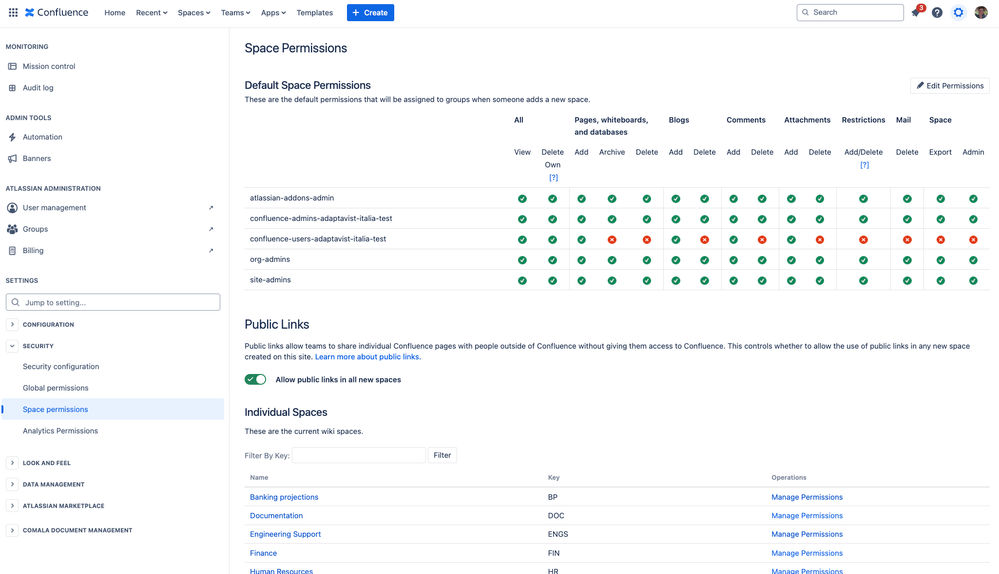Click the confluence-users-adaptavist-italia-test row label
The height and width of the screenshot is (574, 999).
click(318, 240)
